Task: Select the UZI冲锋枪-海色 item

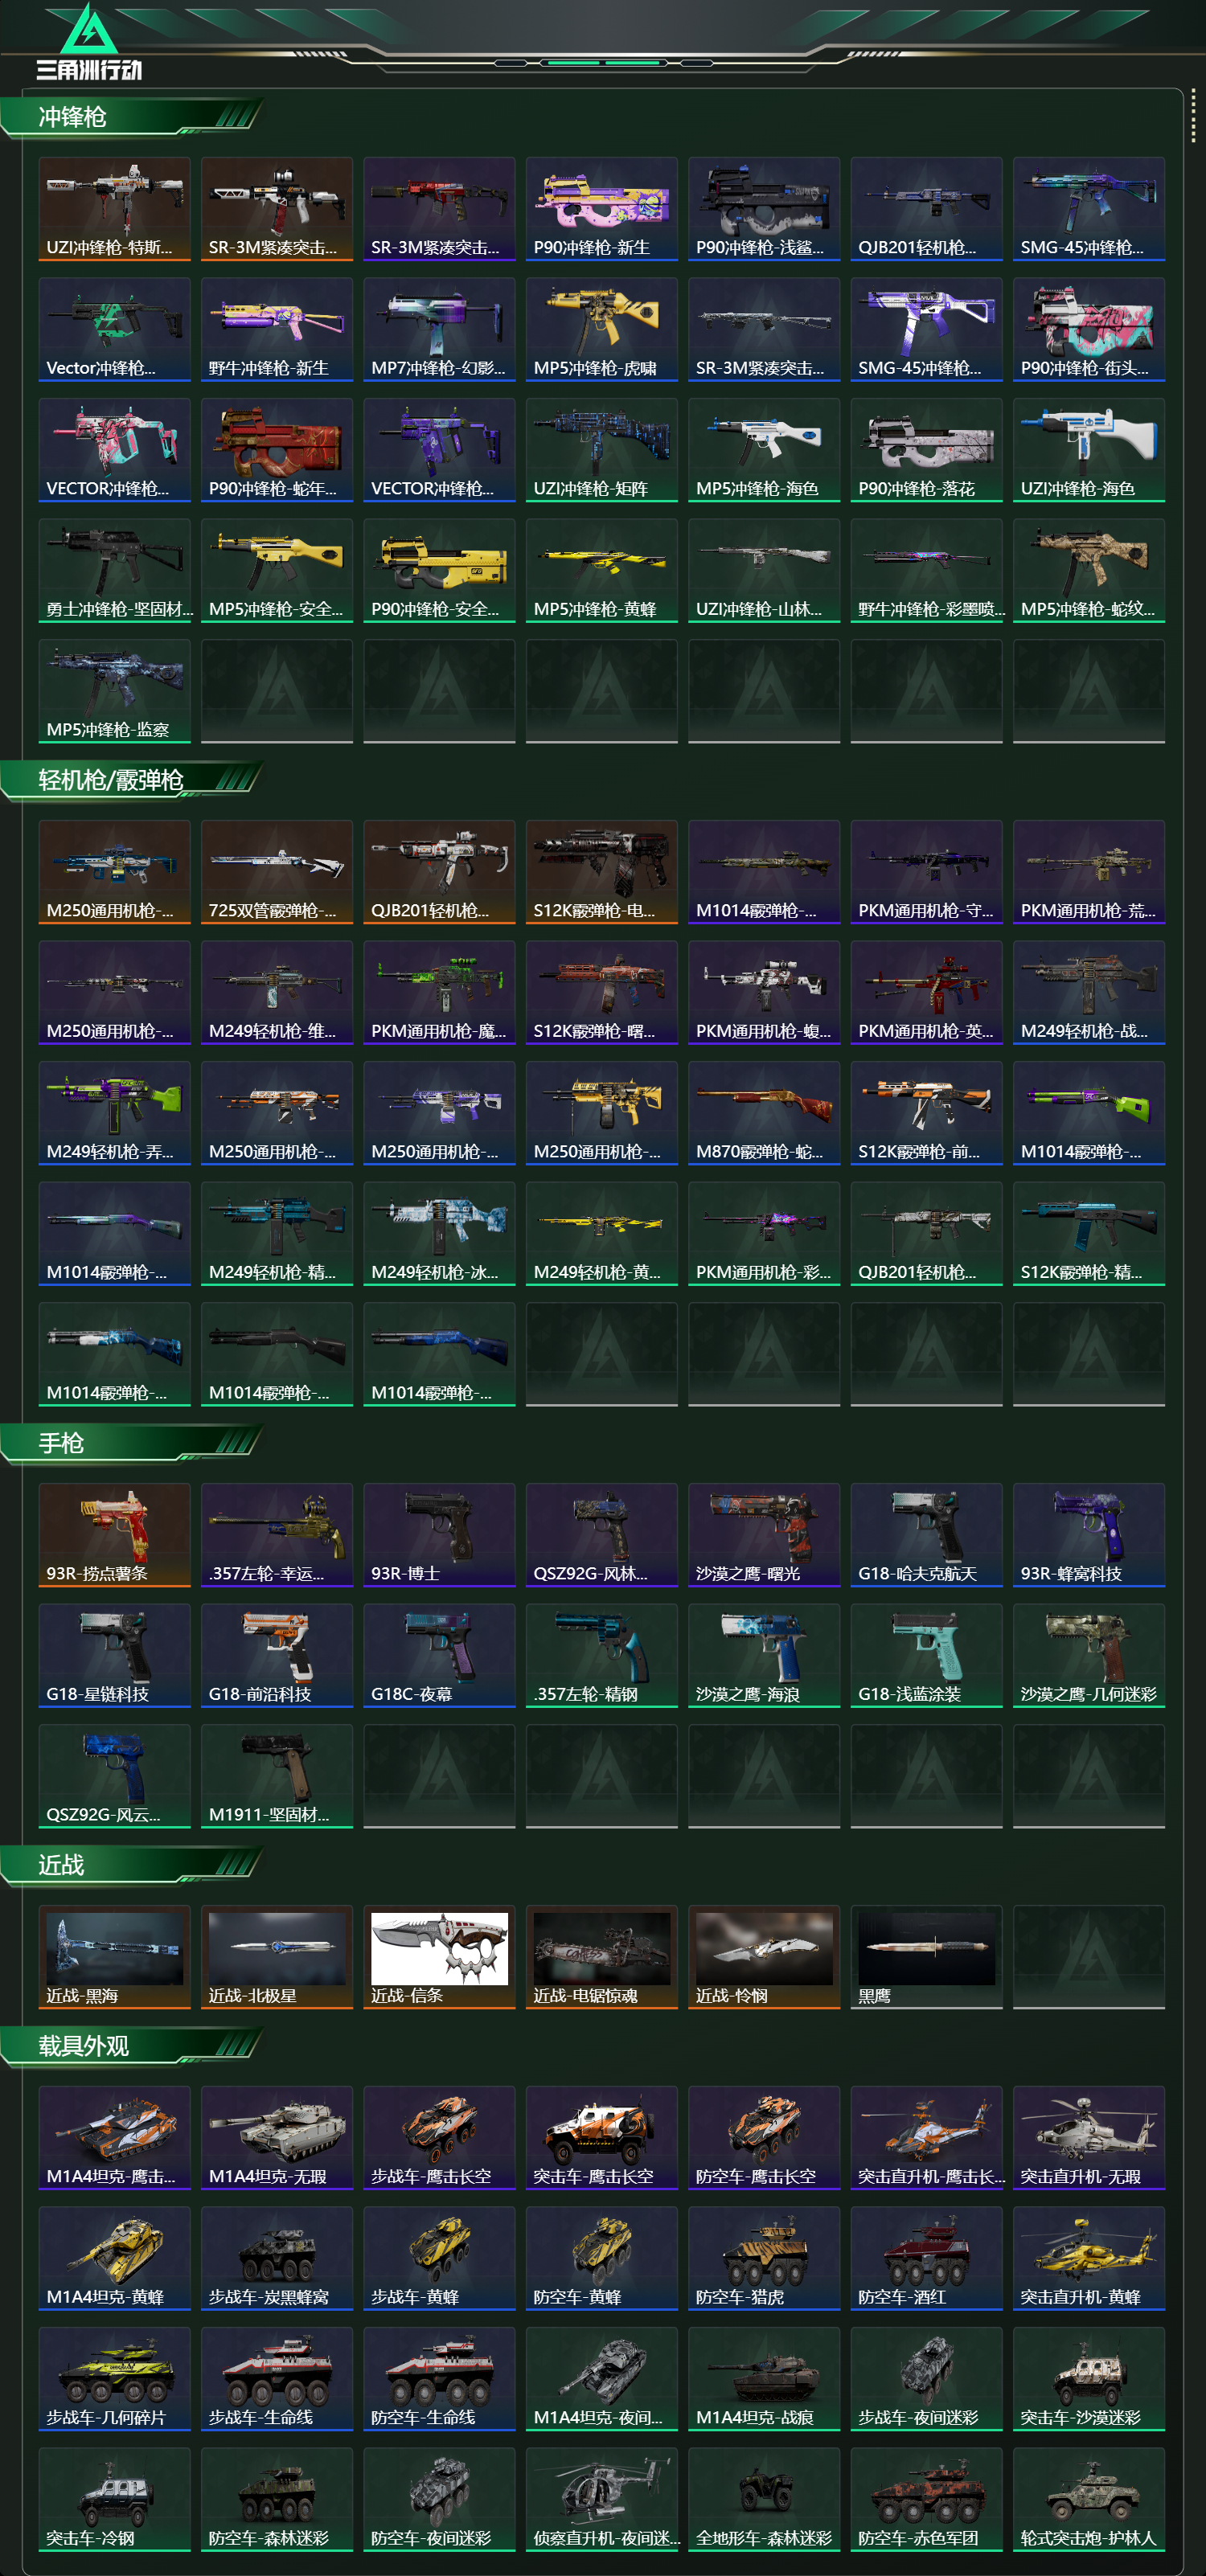Action: (x=1089, y=450)
